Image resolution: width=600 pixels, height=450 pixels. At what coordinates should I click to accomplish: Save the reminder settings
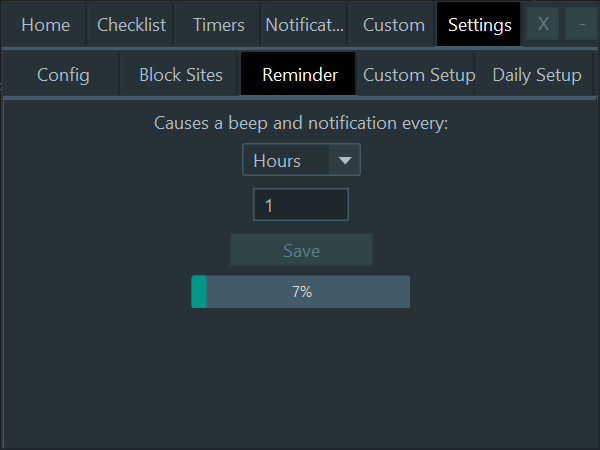pyautogui.click(x=301, y=250)
